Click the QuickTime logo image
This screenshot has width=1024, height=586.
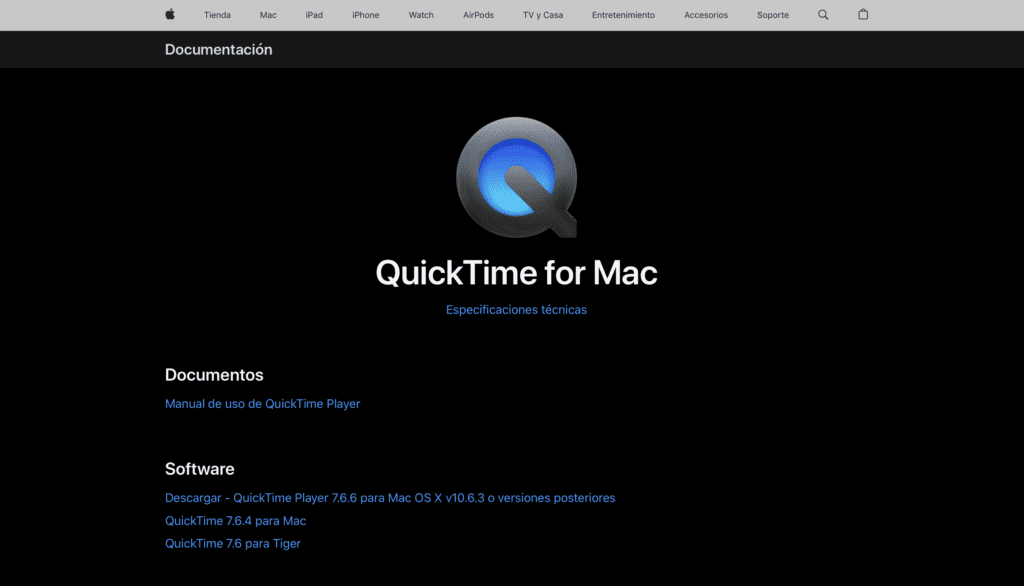tap(517, 177)
